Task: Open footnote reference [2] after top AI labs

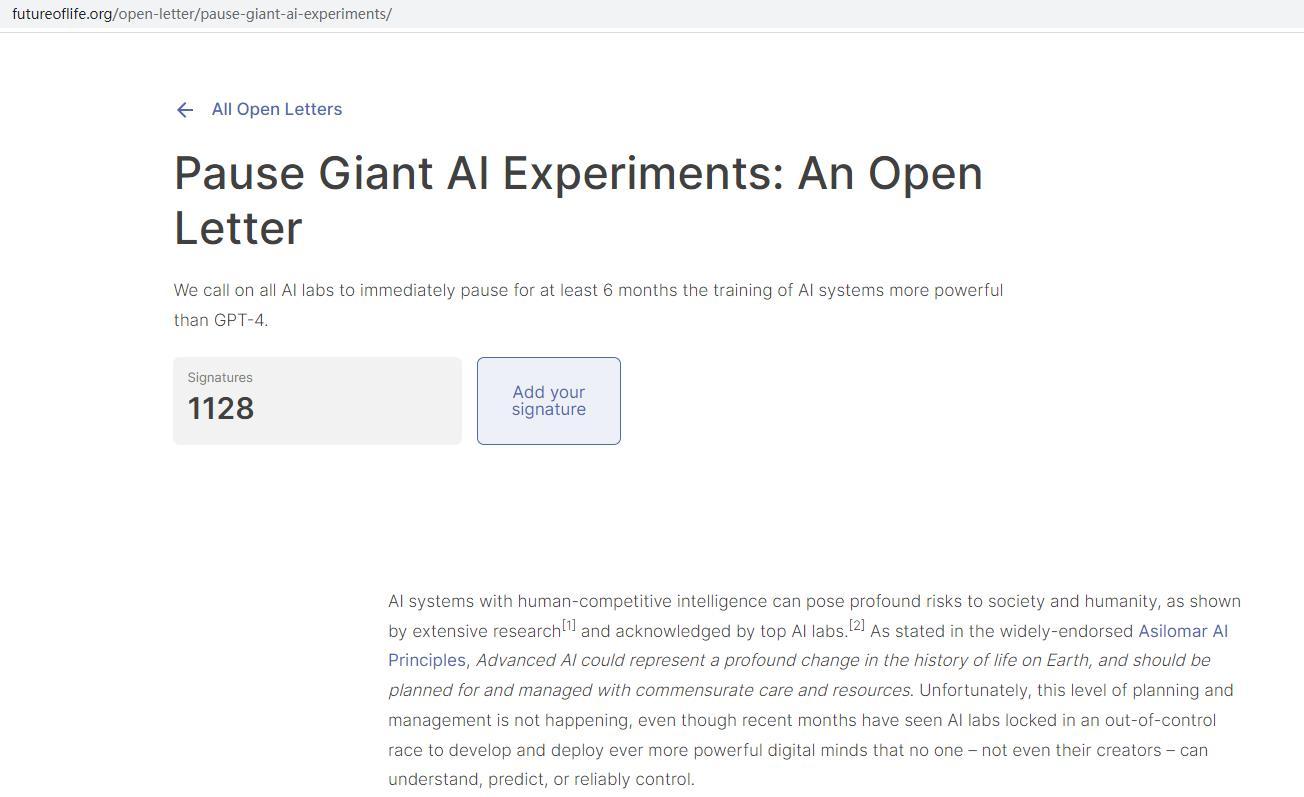Action: click(x=857, y=626)
